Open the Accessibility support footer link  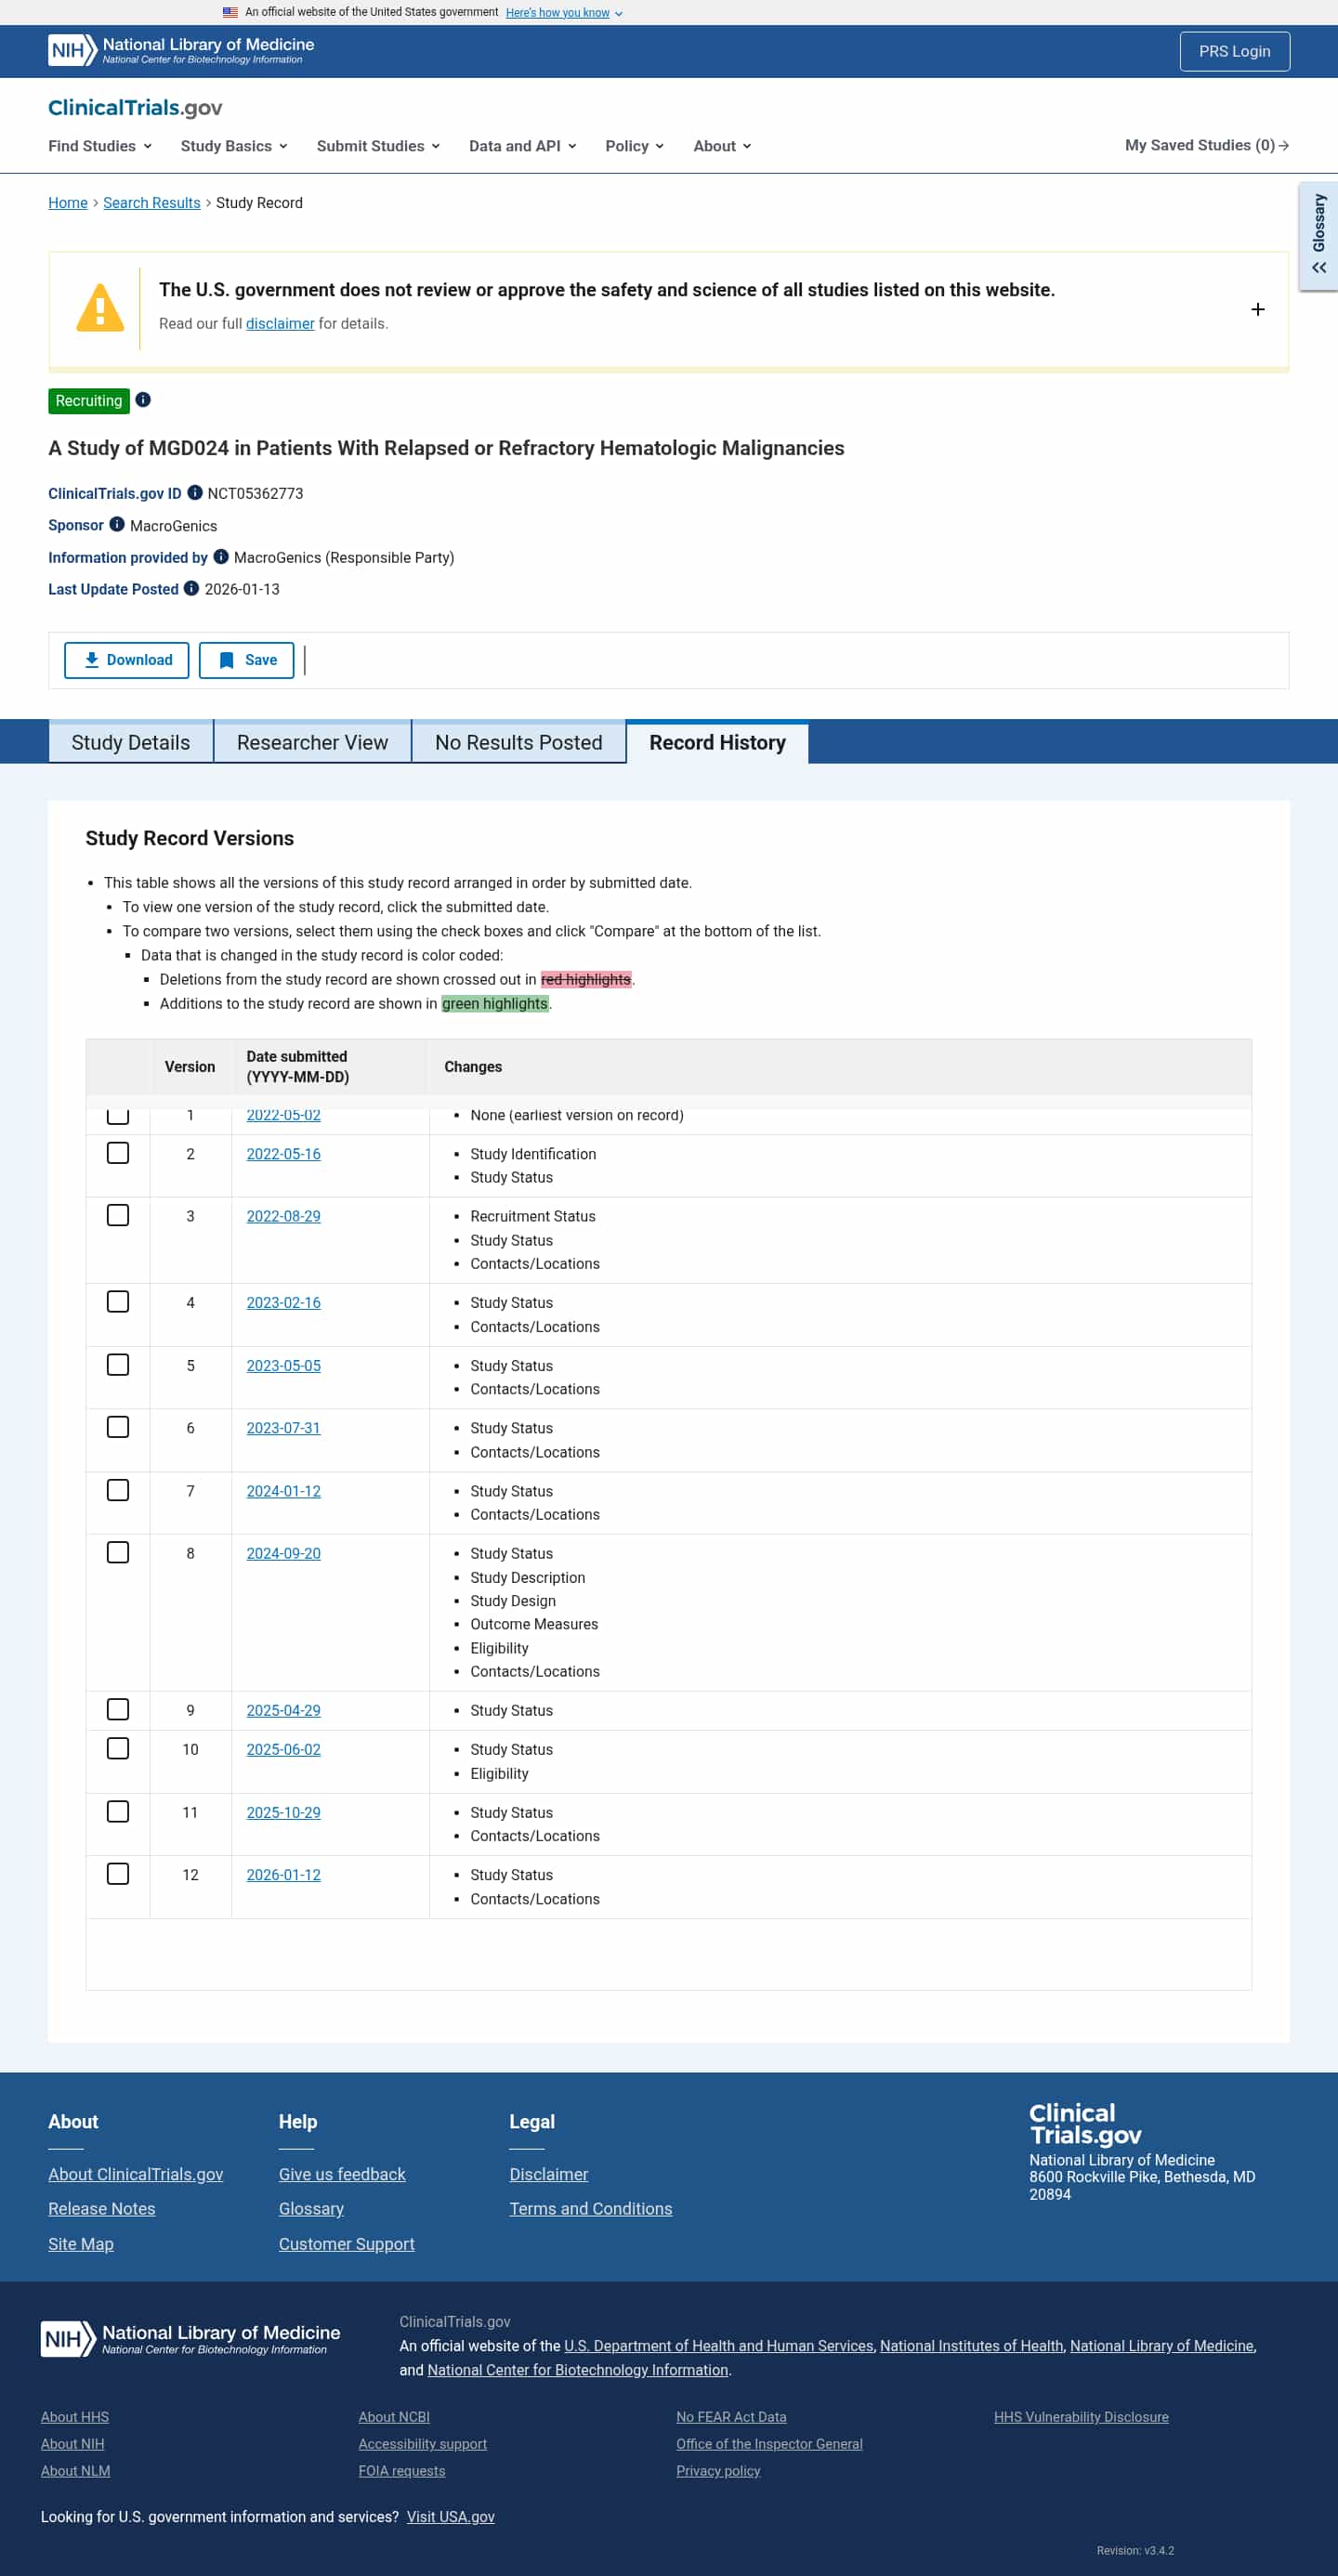(x=423, y=2444)
